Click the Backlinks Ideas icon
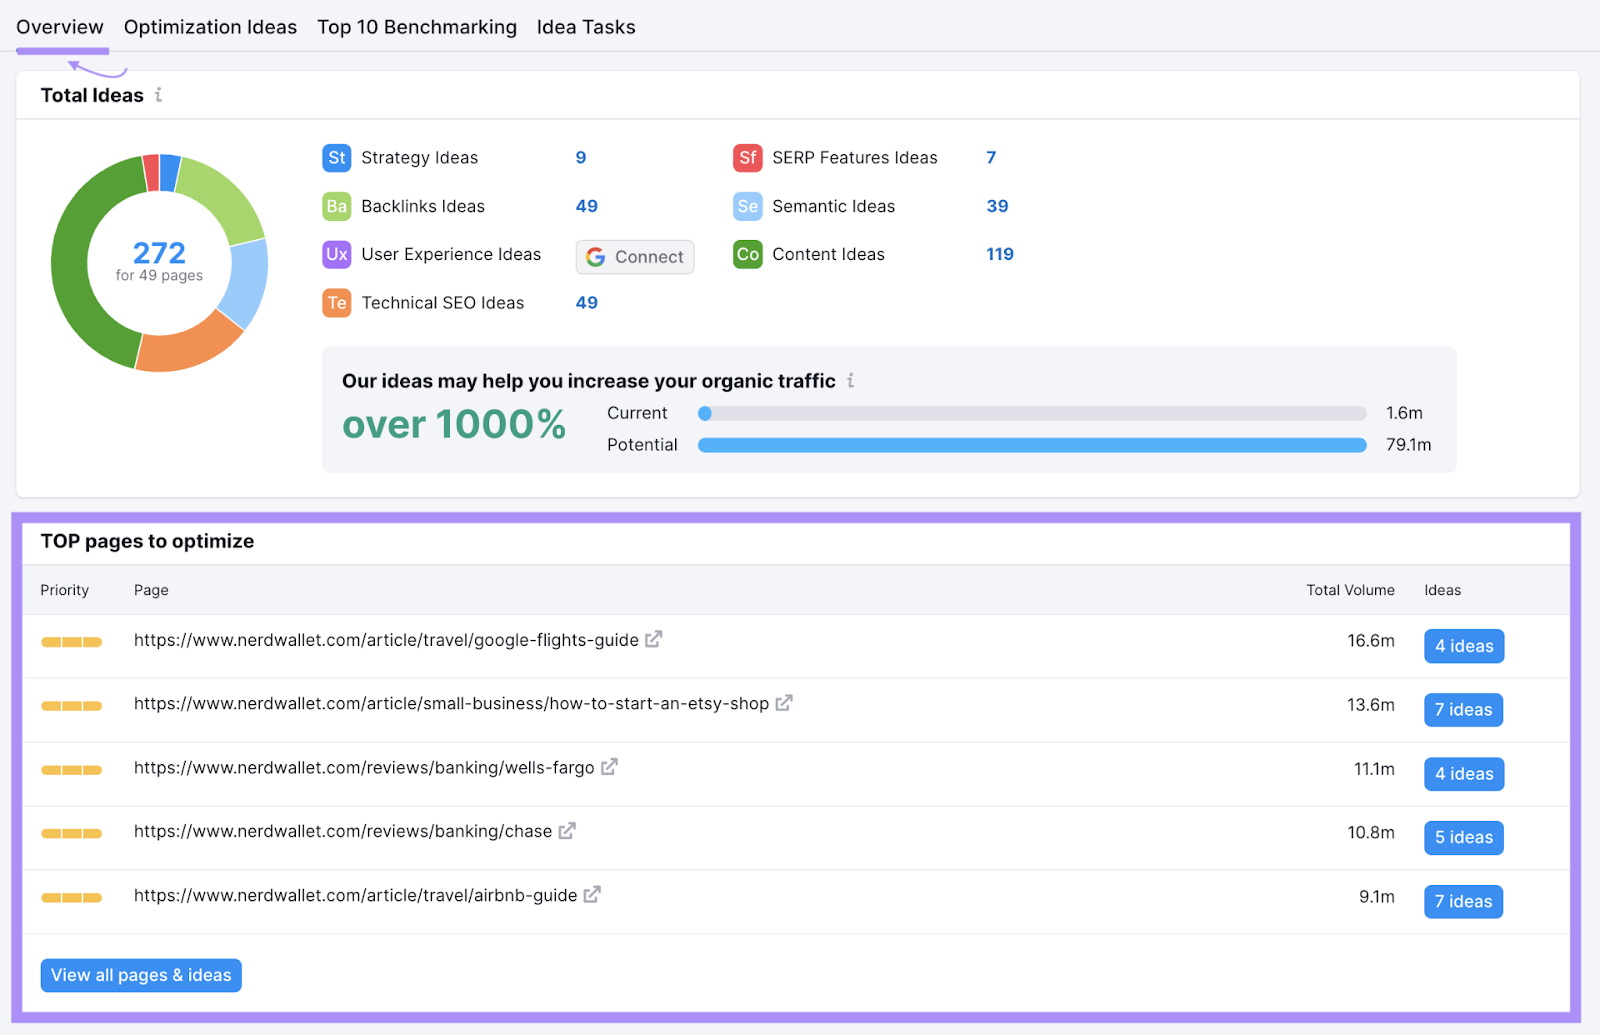The width and height of the screenshot is (1600, 1035). 337,206
